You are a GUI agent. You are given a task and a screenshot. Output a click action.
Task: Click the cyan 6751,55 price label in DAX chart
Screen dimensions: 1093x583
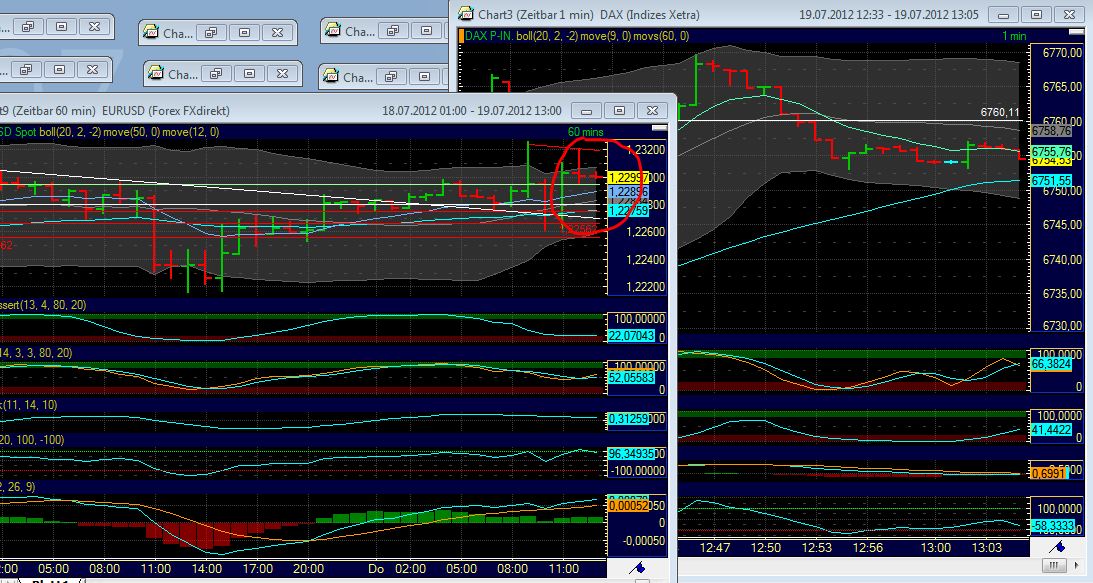pos(1051,181)
